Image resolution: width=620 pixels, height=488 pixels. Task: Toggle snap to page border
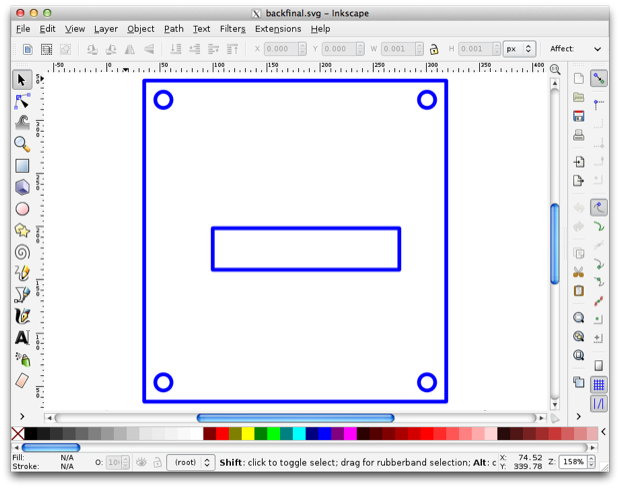pyautogui.click(x=599, y=365)
